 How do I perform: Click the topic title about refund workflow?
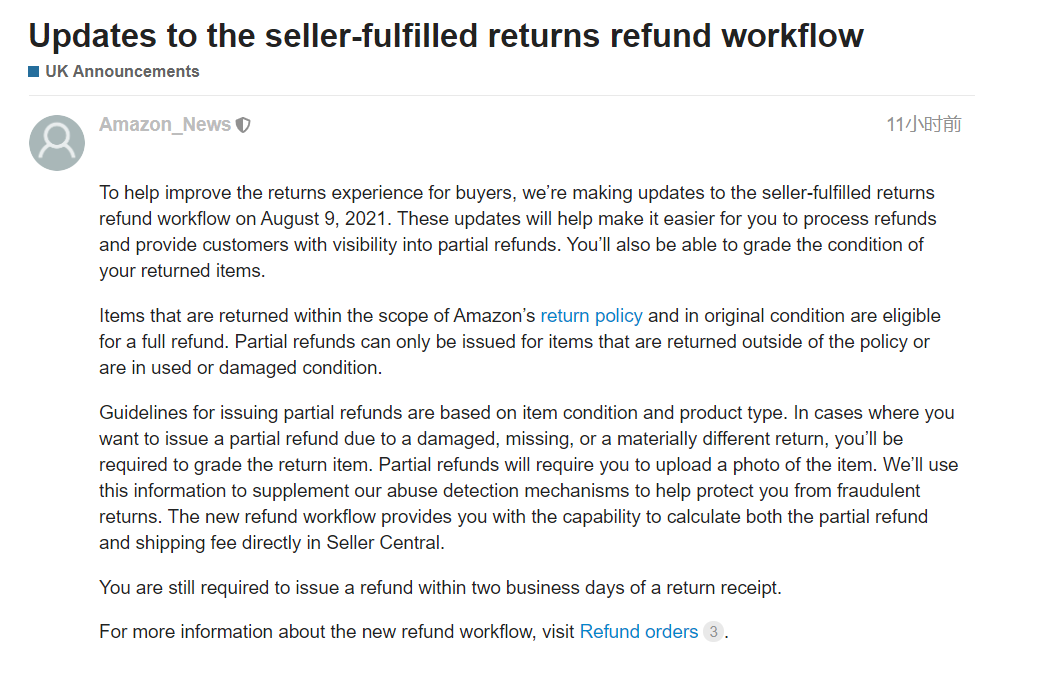coord(446,36)
